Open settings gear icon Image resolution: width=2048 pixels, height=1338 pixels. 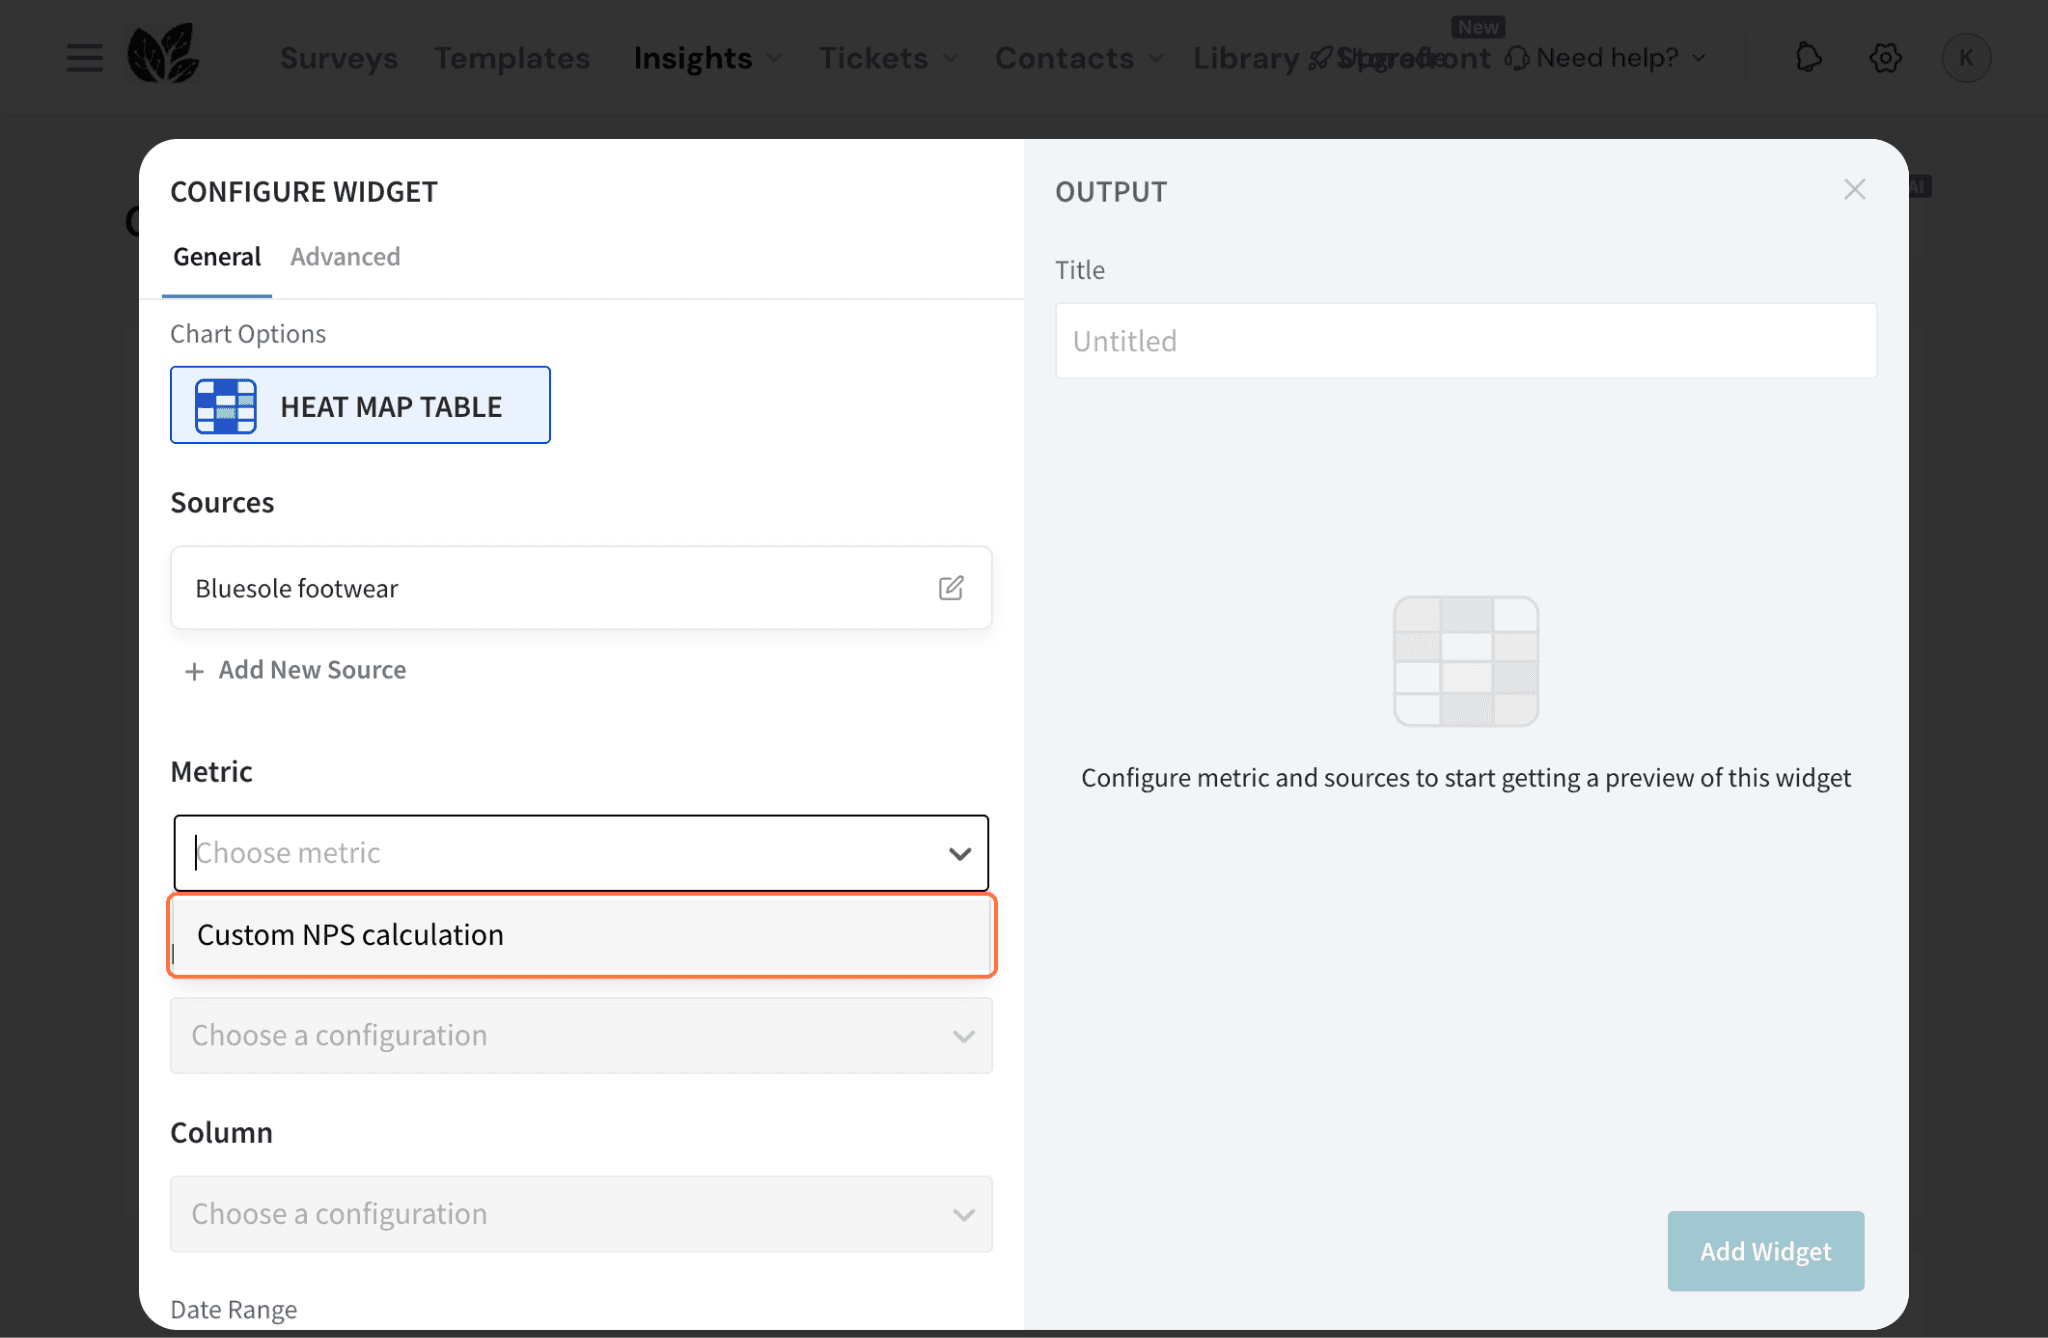pos(1885,58)
